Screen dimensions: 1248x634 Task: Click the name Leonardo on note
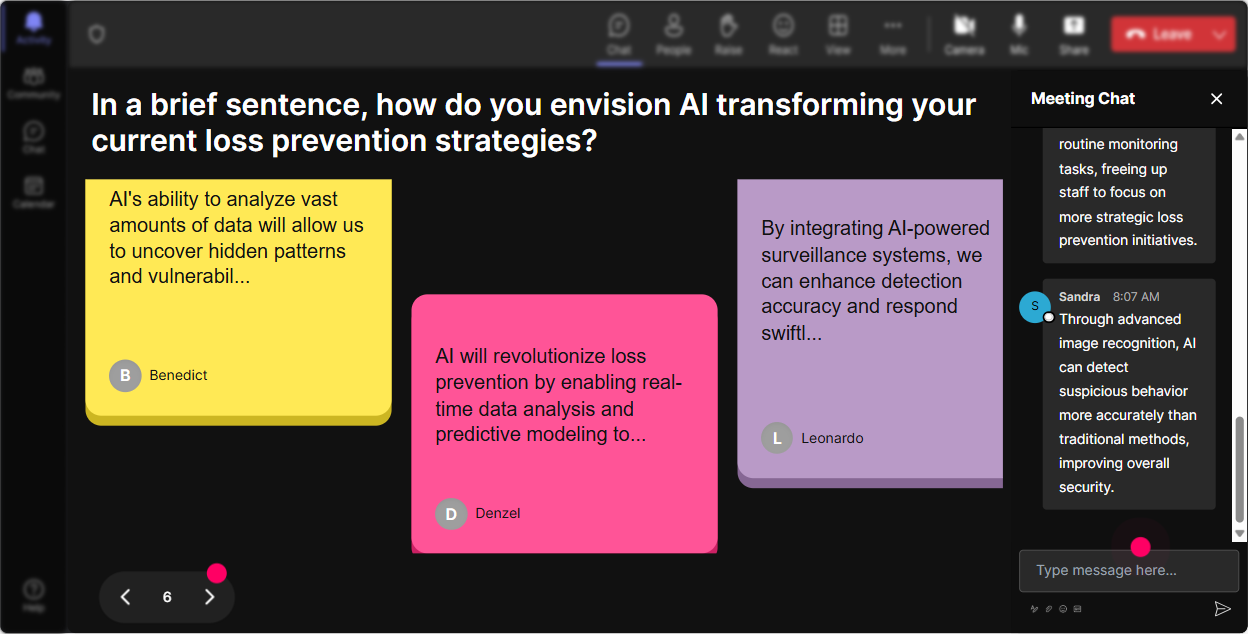coord(832,438)
